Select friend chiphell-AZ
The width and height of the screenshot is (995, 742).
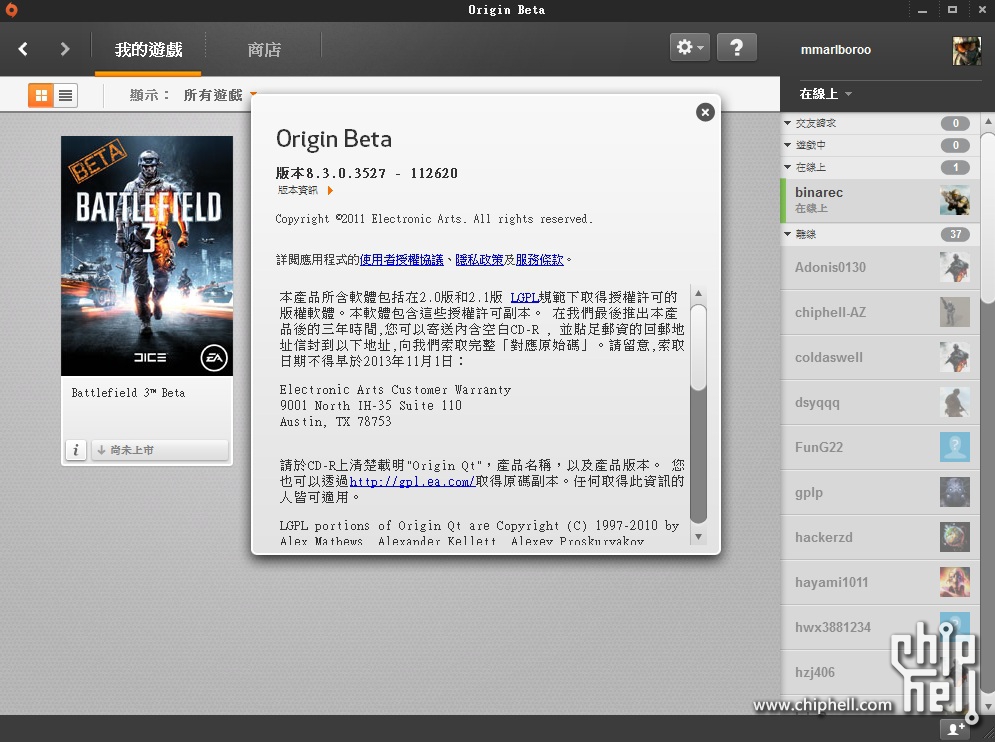880,313
